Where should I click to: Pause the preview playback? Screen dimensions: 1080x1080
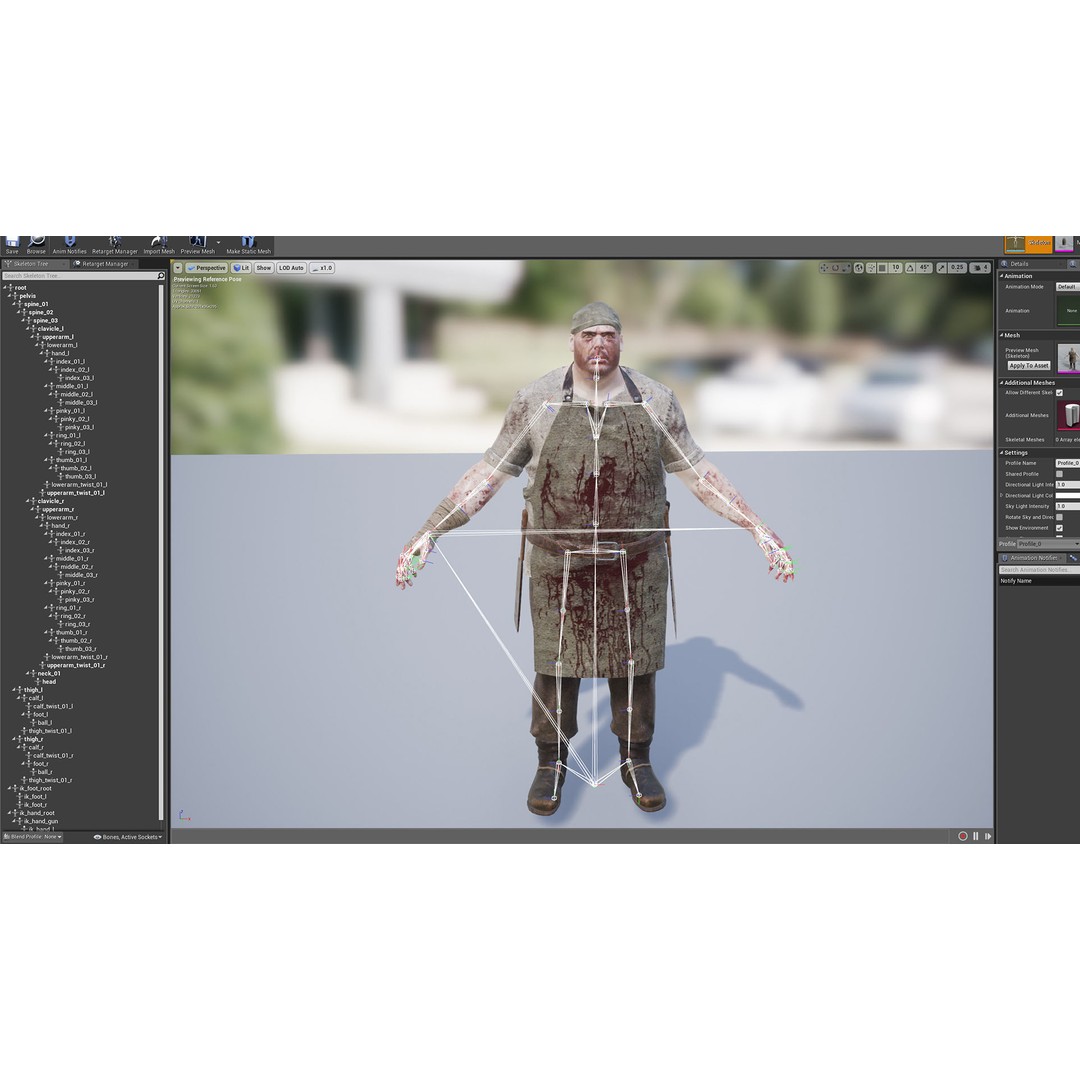975,836
